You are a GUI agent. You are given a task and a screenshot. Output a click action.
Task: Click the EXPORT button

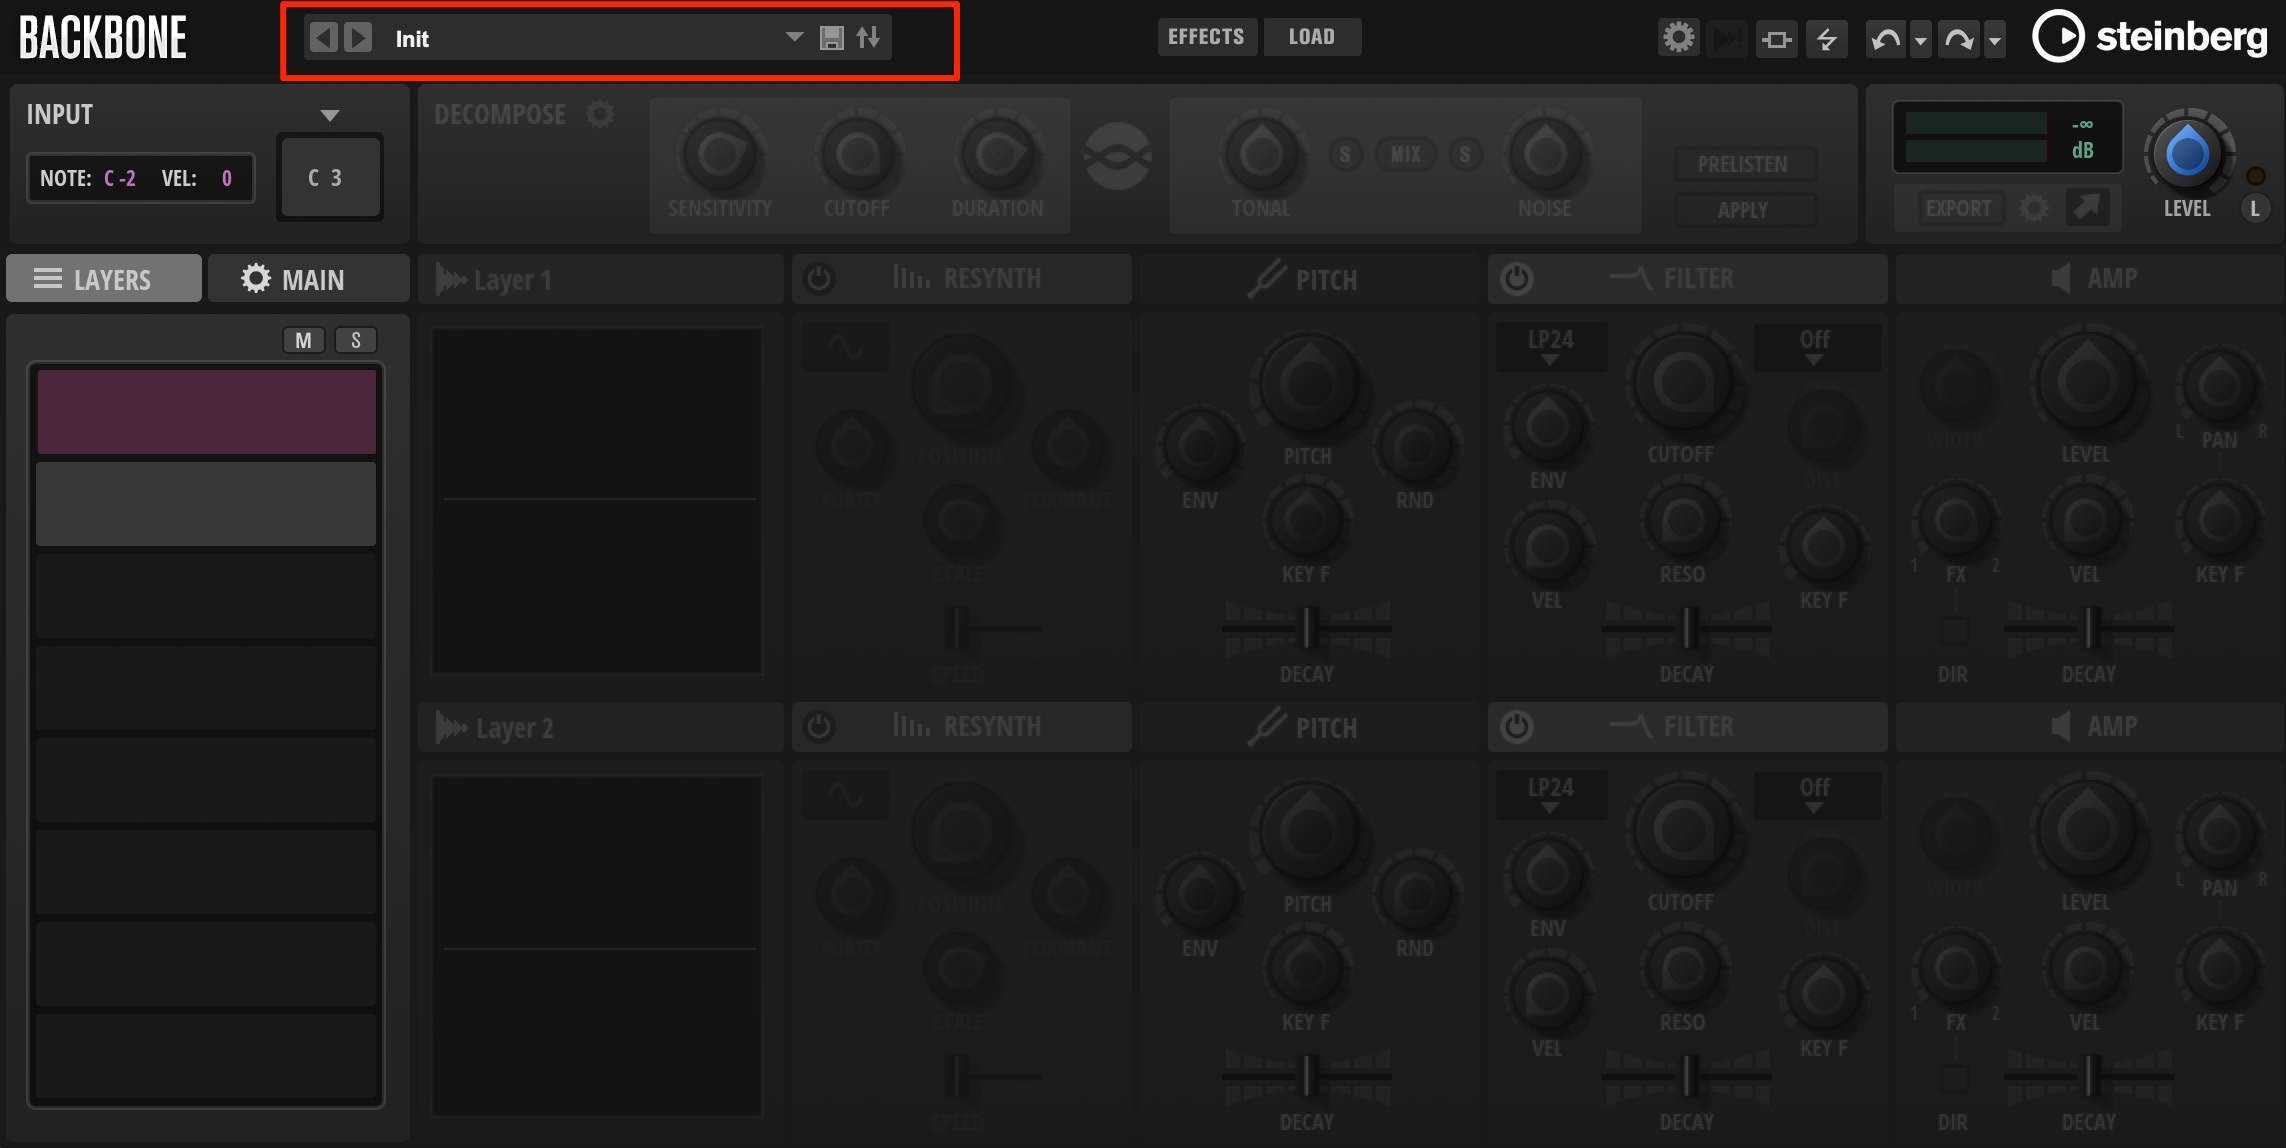1958,208
